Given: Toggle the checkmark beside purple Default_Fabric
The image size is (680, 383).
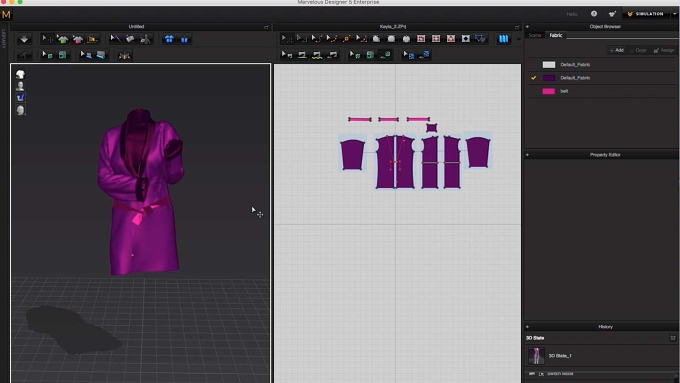Looking at the screenshot, I should [x=533, y=78].
